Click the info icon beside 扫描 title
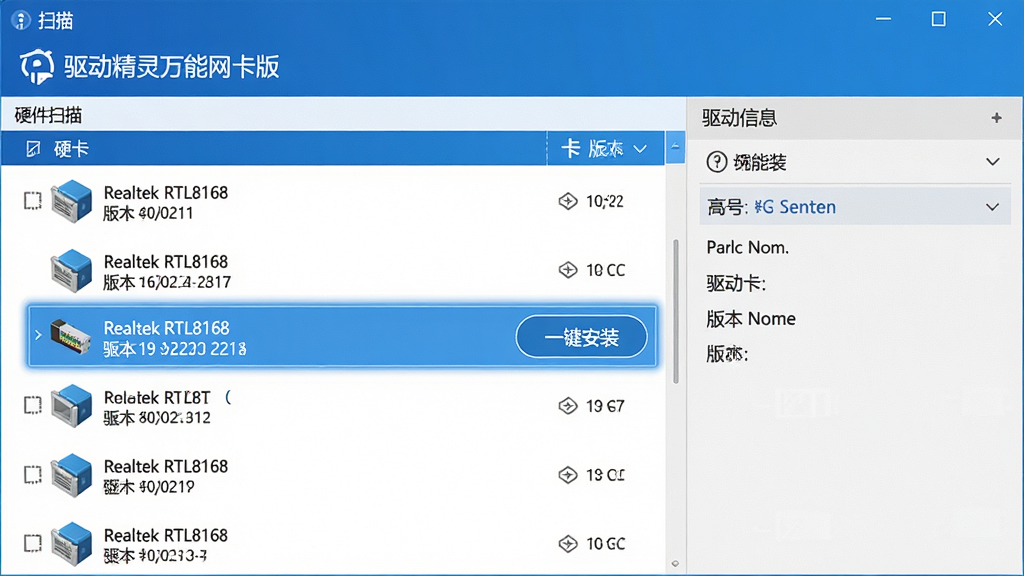This screenshot has width=1024, height=576. [x=20, y=20]
